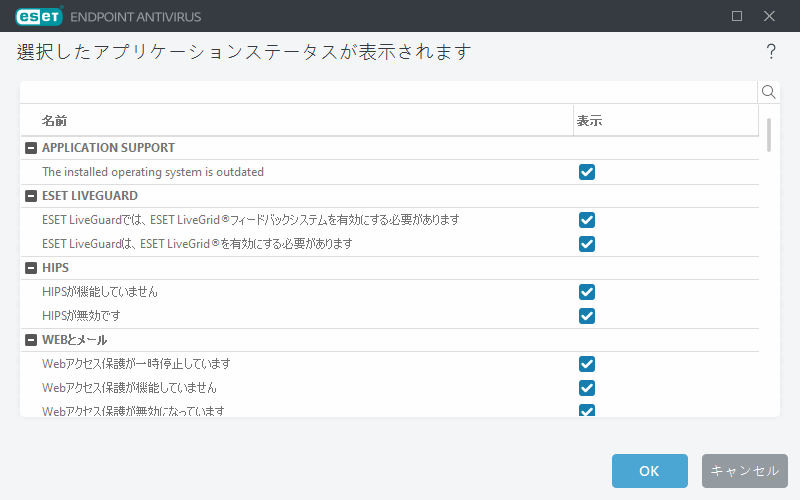The image size is (800, 500).
Task: Uncheck the outdated operating system status checkbox
Action: pos(587,172)
